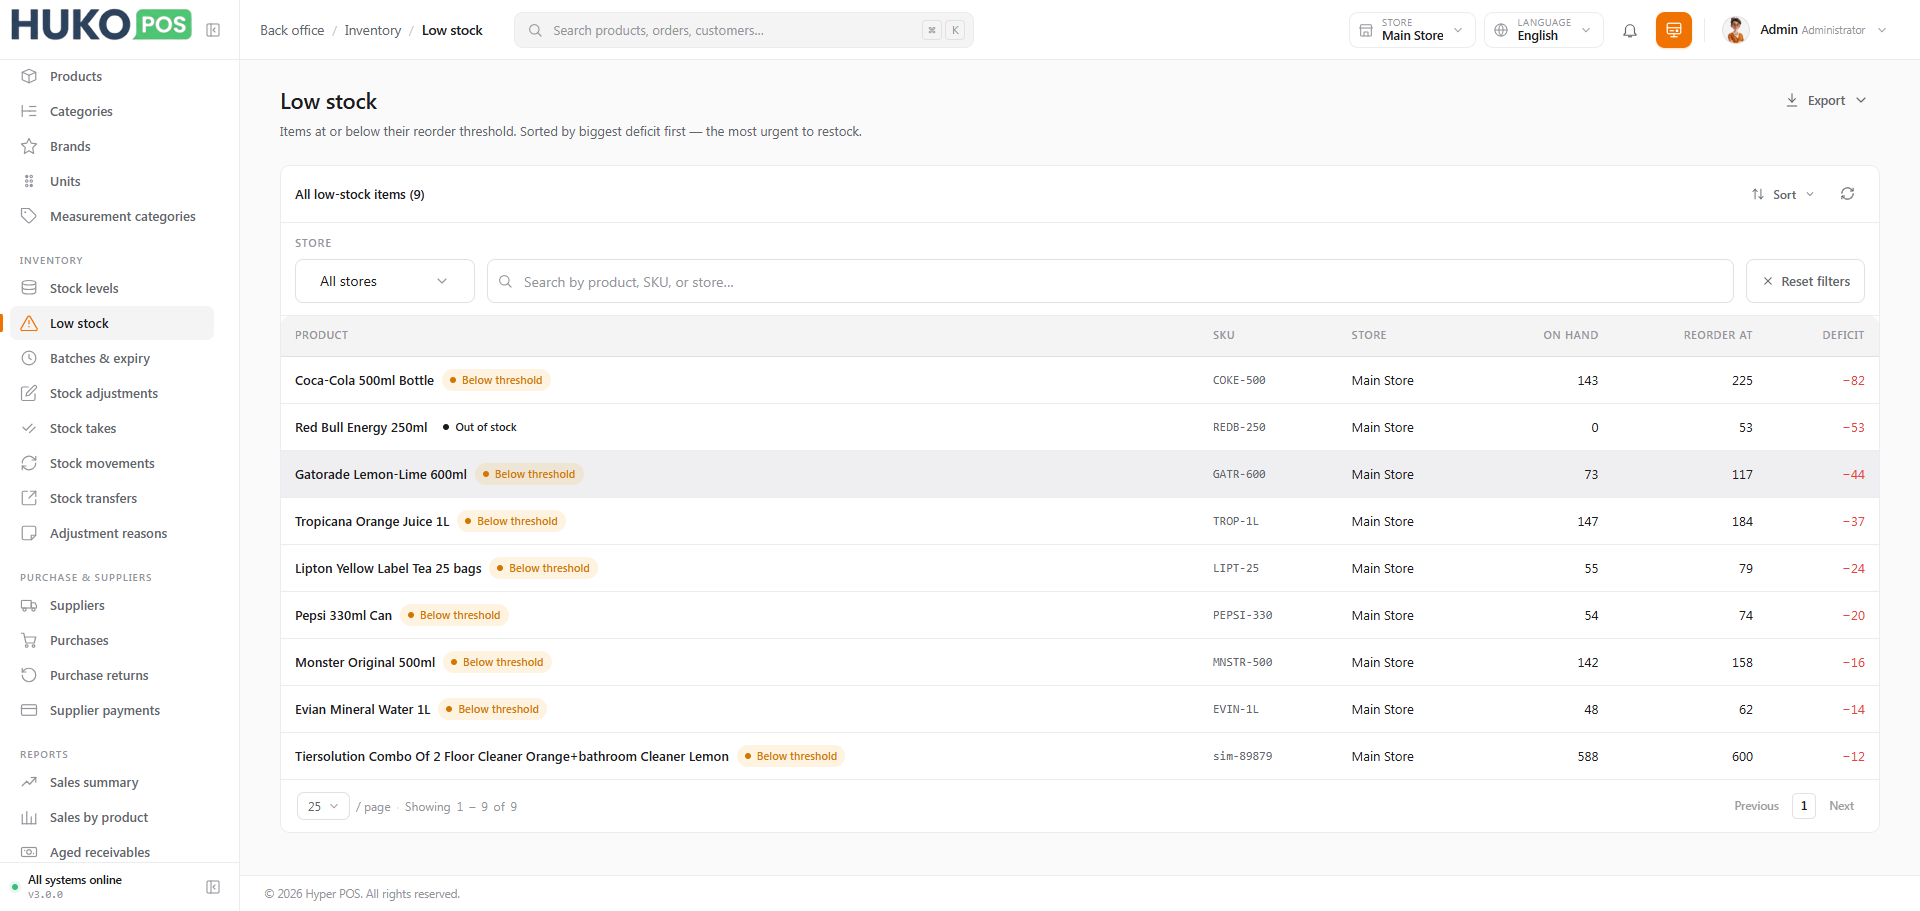The height and width of the screenshot is (911, 1920).
Task: Click the Batches & expiry clock icon
Action: pos(29,358)
